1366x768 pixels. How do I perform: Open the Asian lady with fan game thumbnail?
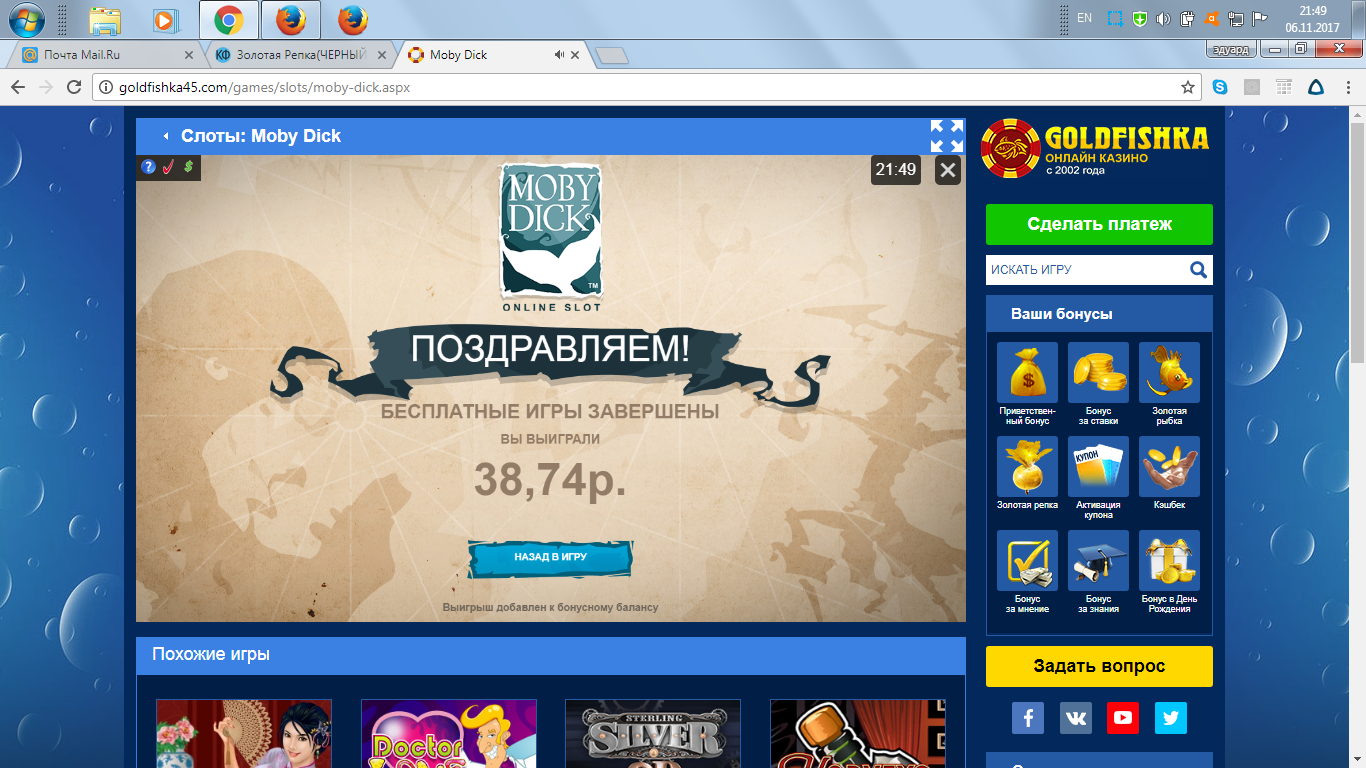tap(244, 733)
